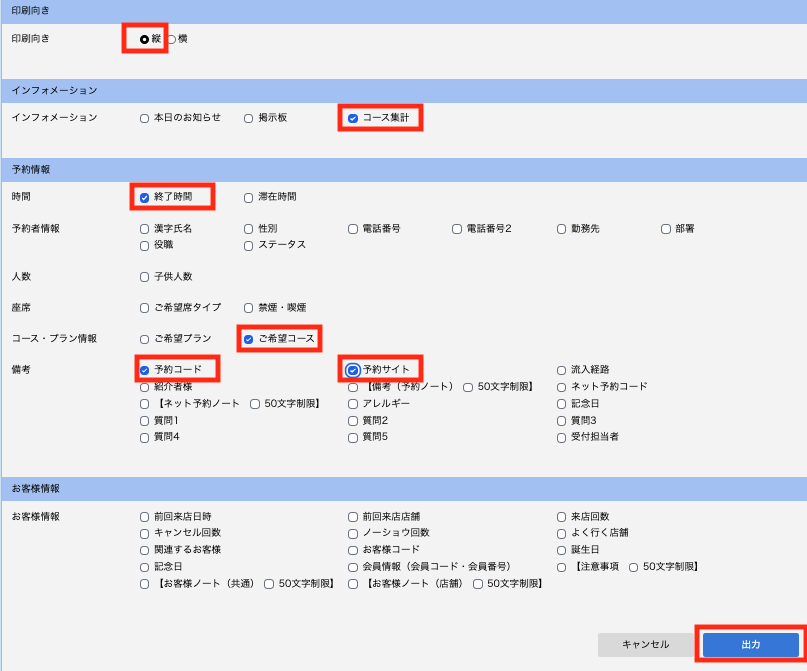The image size is (807, 671).
Task: Enable 50文字制限 for お客様ノート（共通）
Action: tap(269, 584)
